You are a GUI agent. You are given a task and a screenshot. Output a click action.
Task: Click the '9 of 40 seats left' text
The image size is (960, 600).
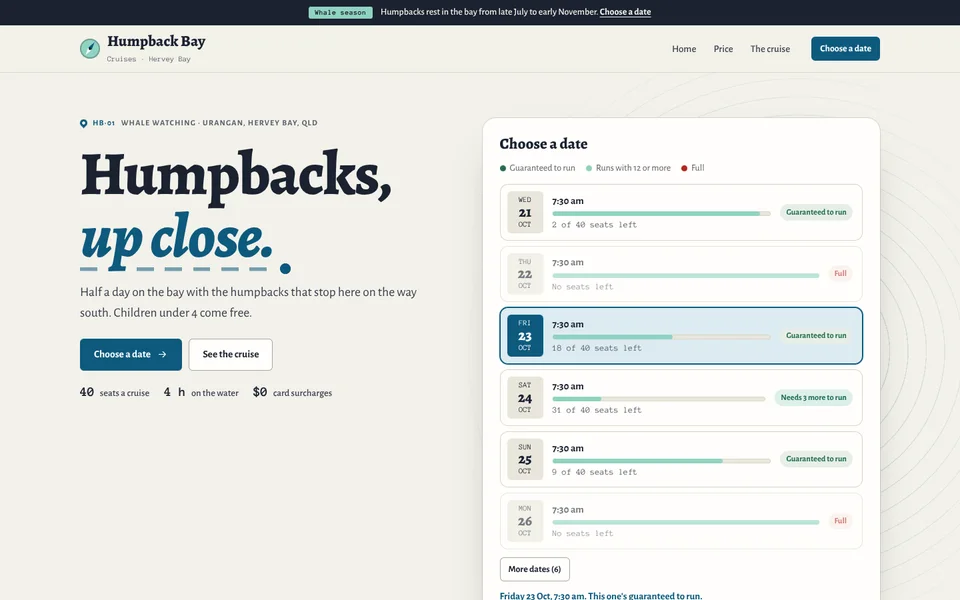[594, 473]
